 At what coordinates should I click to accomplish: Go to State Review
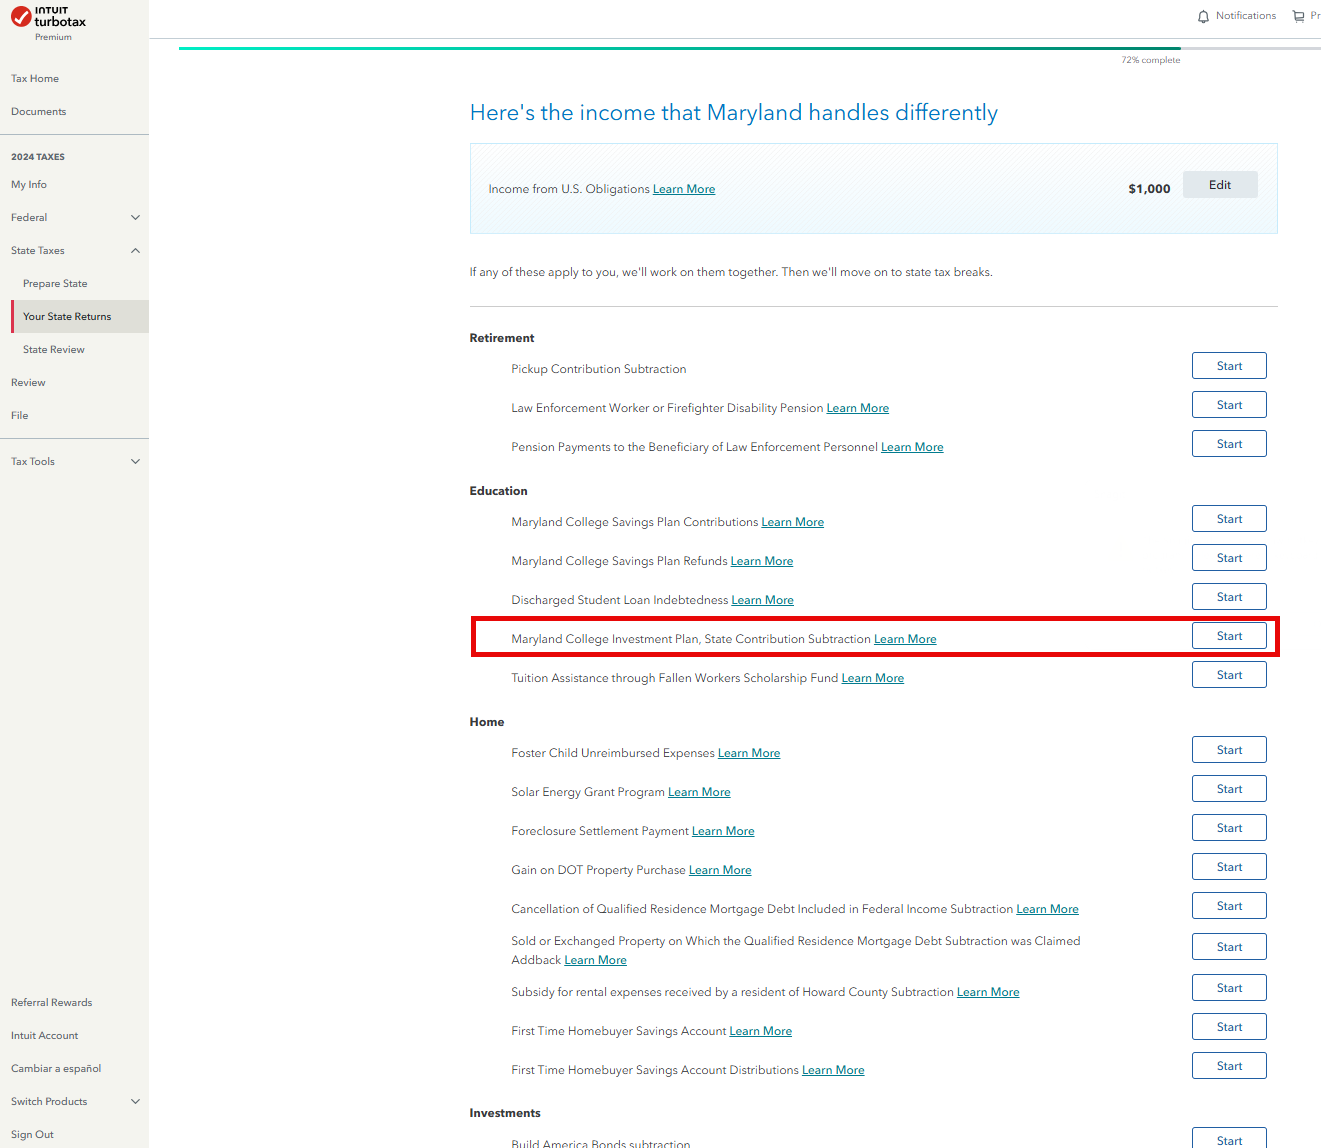coord(54,349)
